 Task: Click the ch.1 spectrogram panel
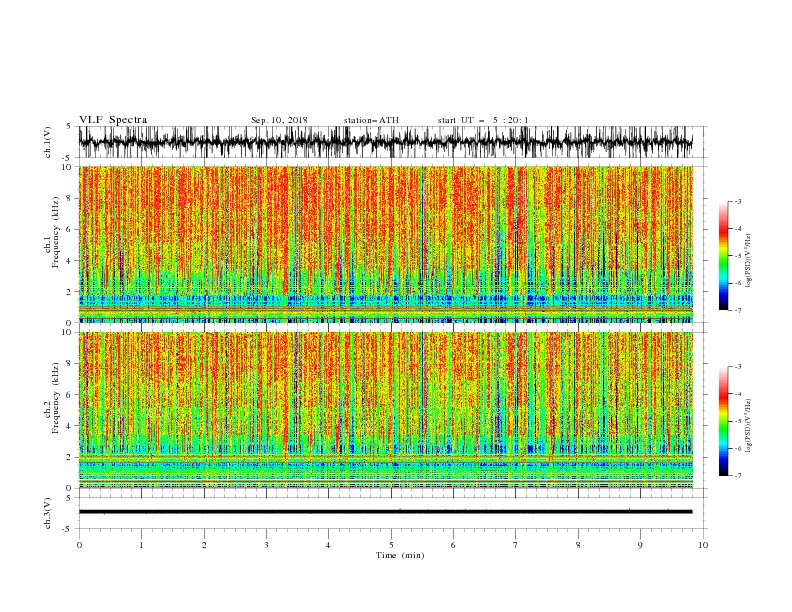tap(386, 244)
